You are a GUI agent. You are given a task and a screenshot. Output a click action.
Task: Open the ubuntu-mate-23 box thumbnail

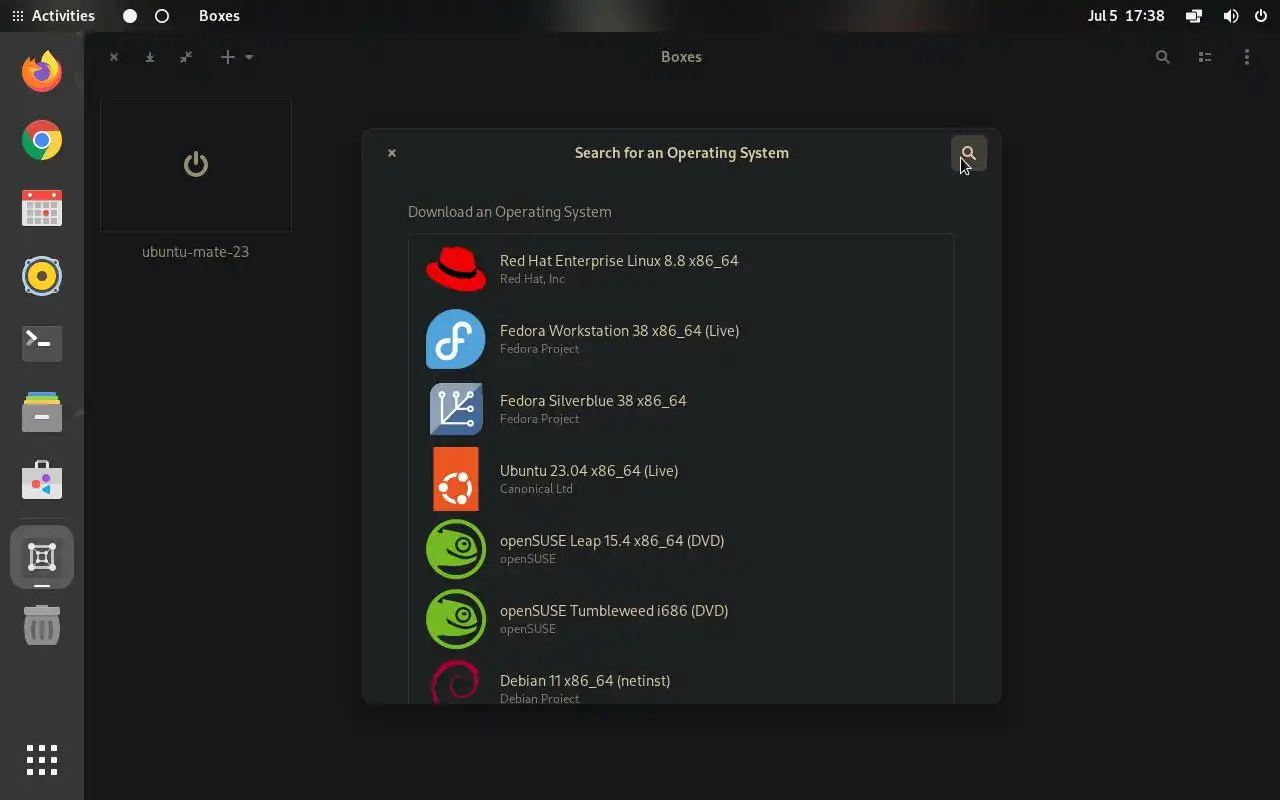[x=196, y=164]
